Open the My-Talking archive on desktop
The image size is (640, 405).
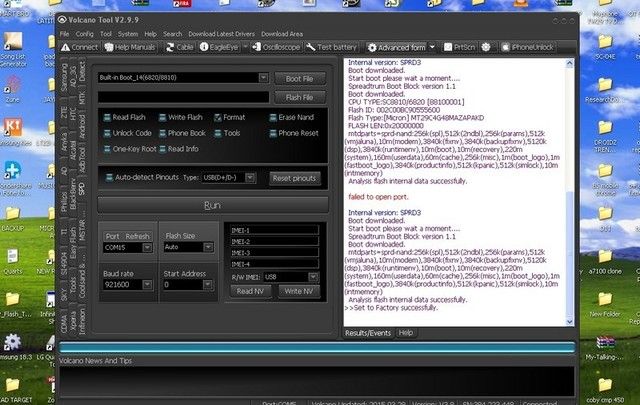[605, 347]
